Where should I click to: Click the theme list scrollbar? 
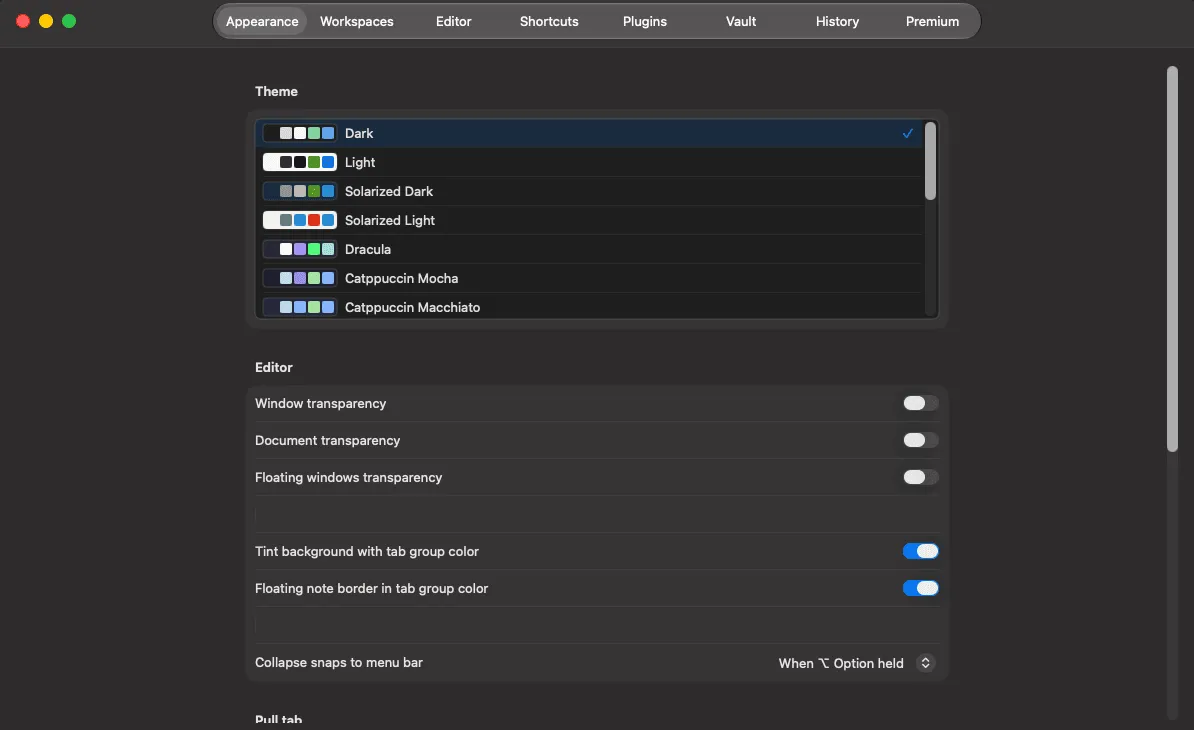(930, 161)
